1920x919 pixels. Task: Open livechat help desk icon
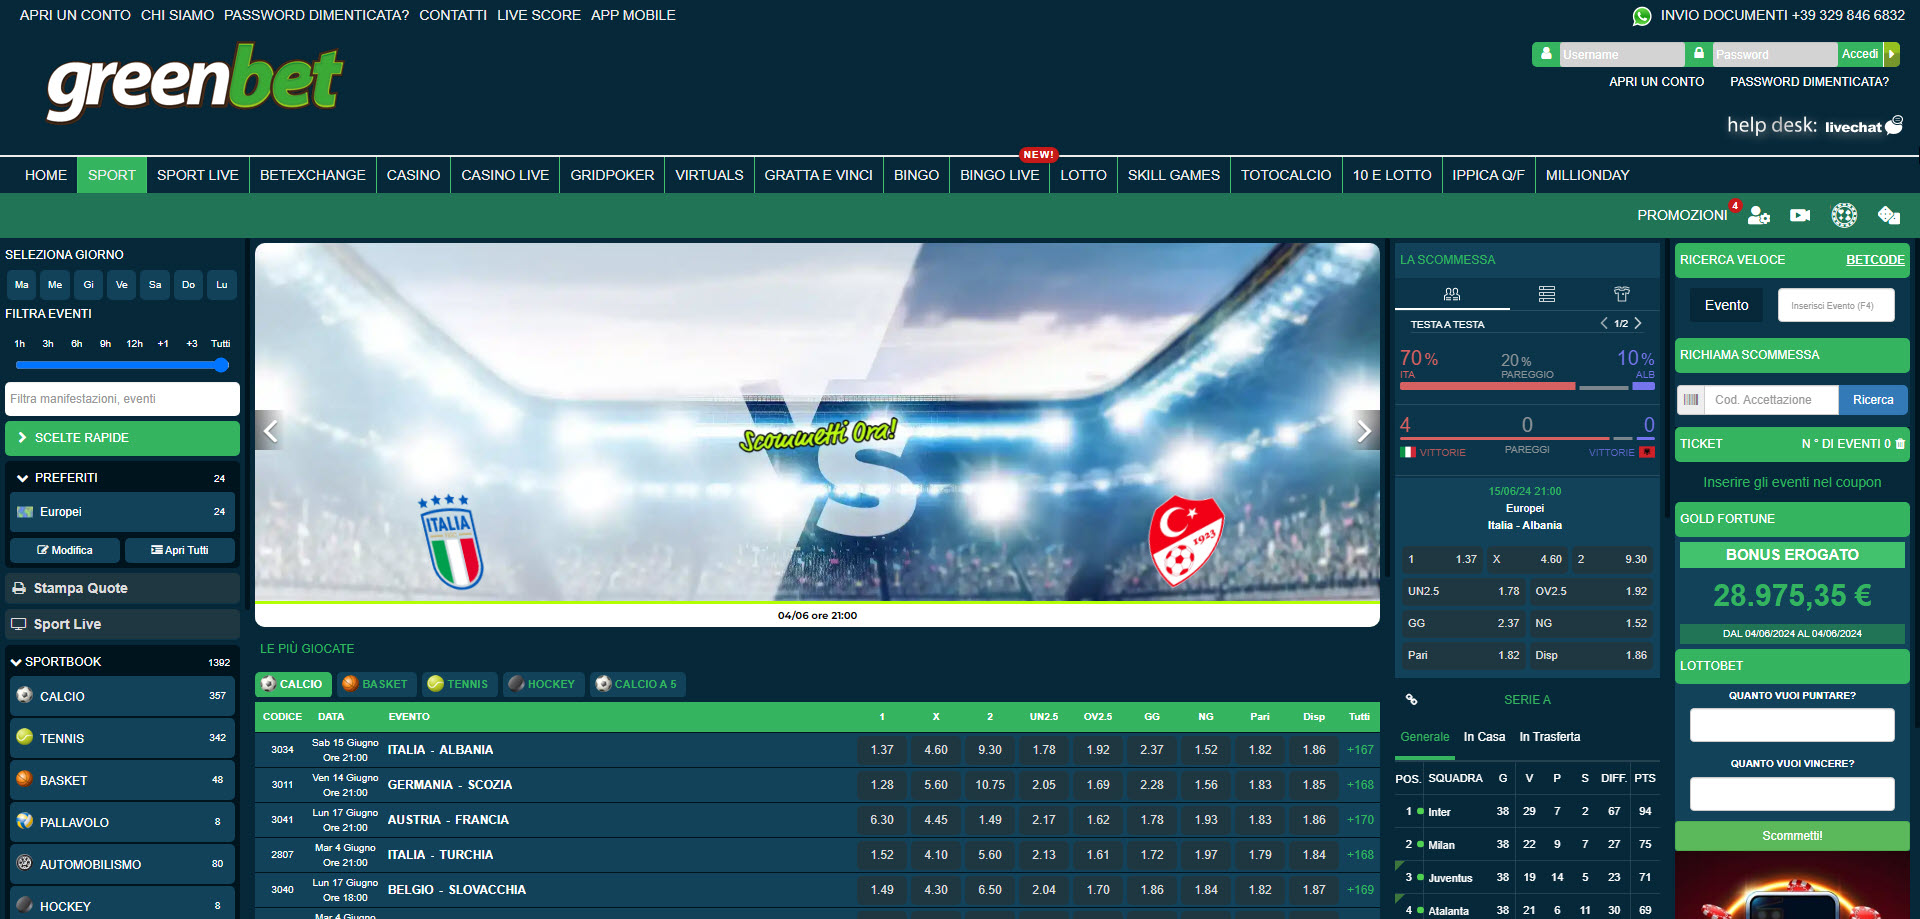1893,125
